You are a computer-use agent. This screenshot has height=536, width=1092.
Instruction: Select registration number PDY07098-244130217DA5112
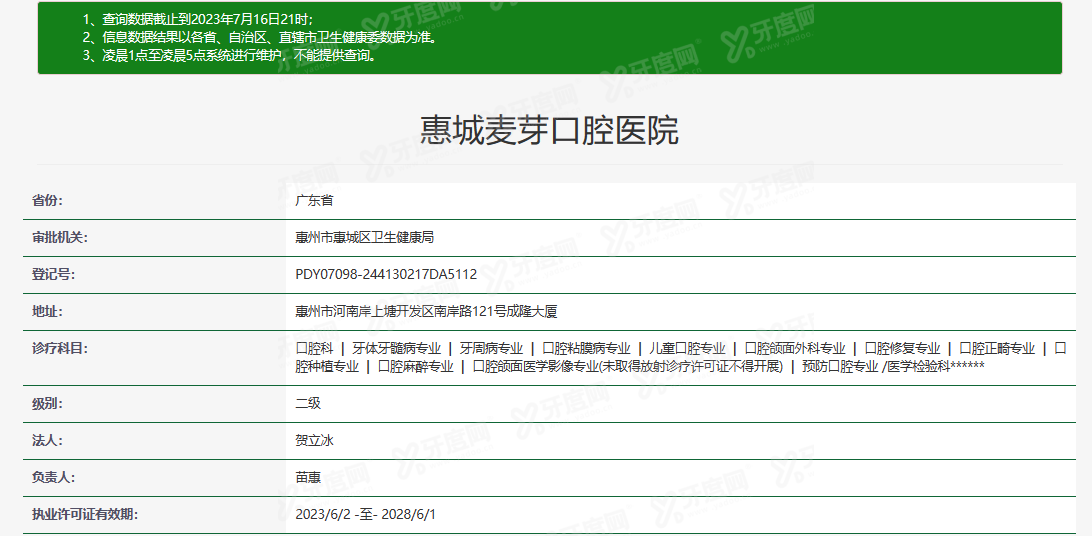[x=386, y=274]
